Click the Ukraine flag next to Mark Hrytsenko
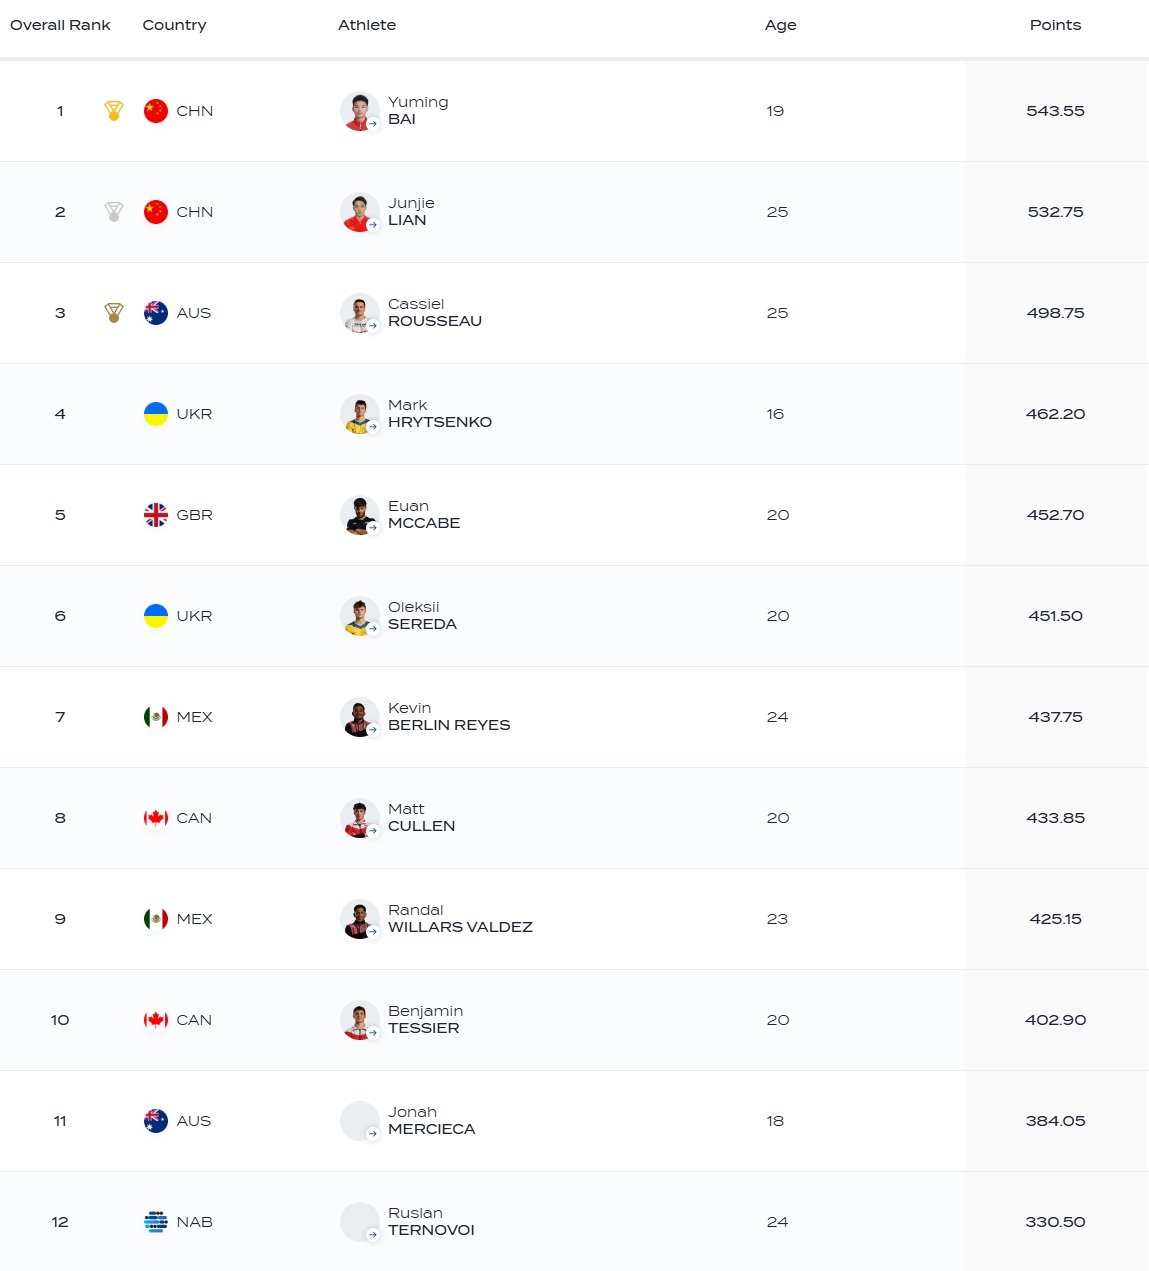Viewport: 1149px width, 1271px height. tap(156, 414)
